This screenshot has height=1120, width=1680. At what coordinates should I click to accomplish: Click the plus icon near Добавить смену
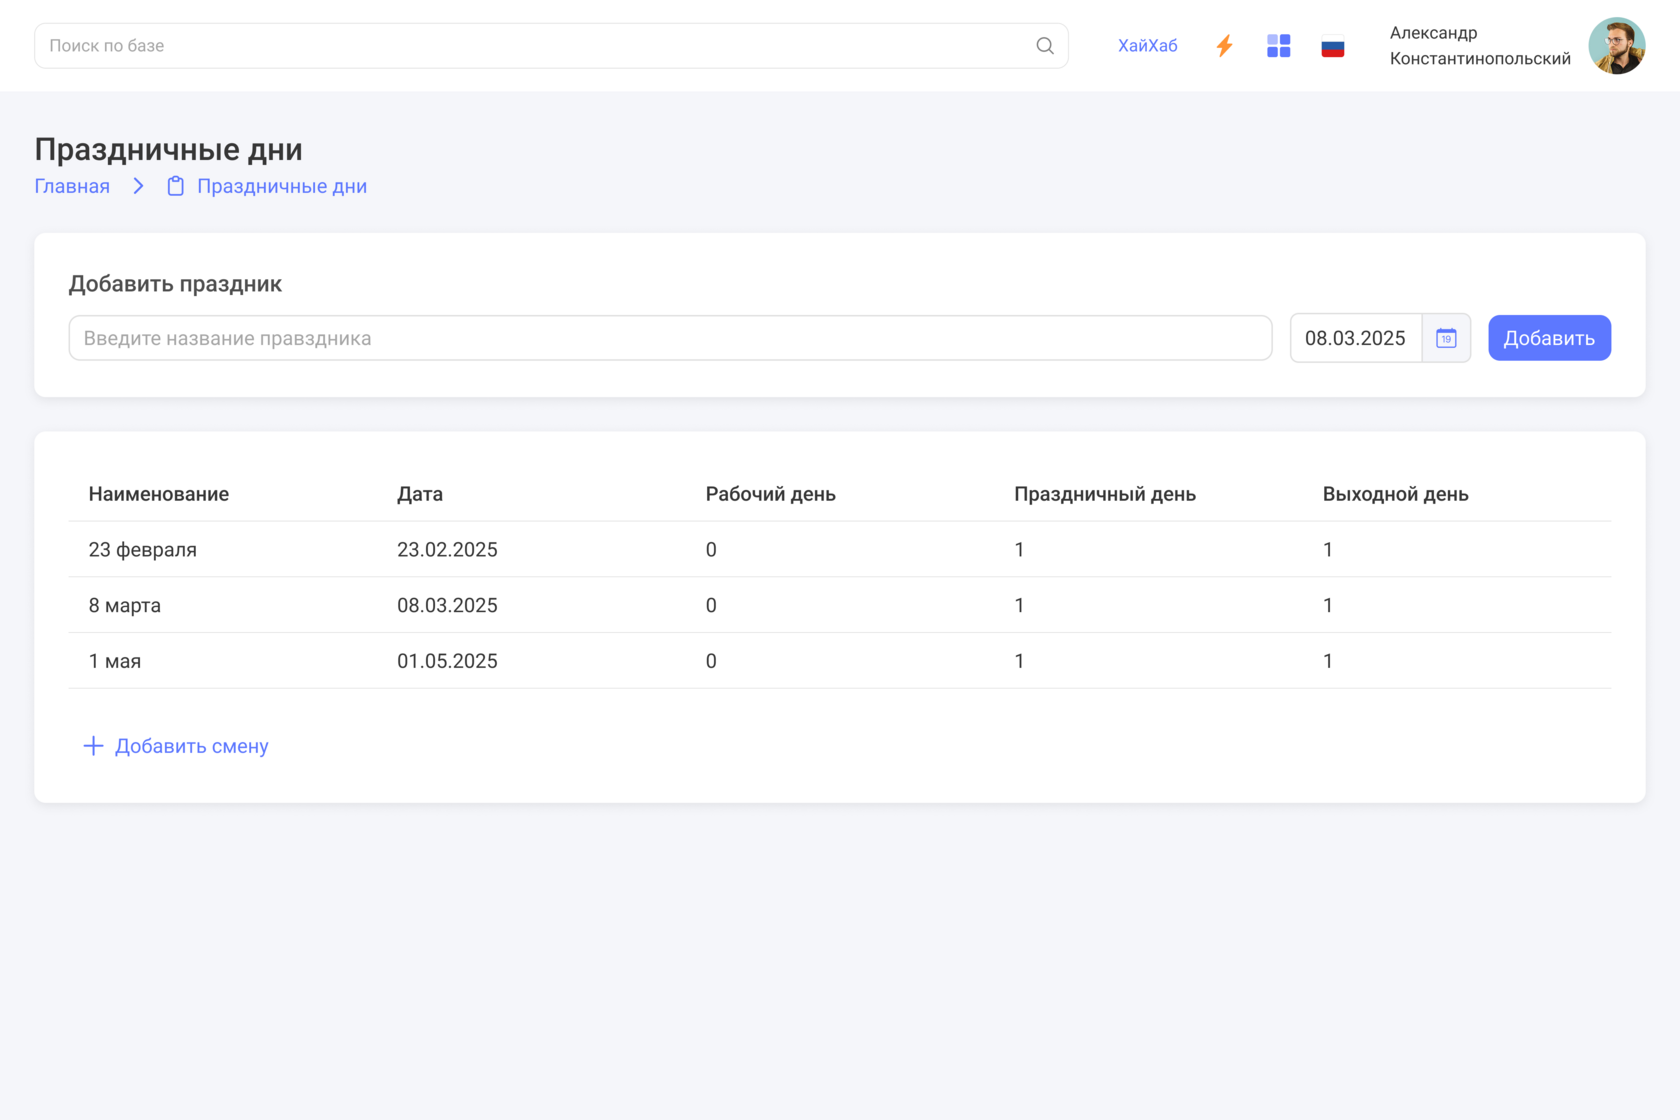click(93, 746)
